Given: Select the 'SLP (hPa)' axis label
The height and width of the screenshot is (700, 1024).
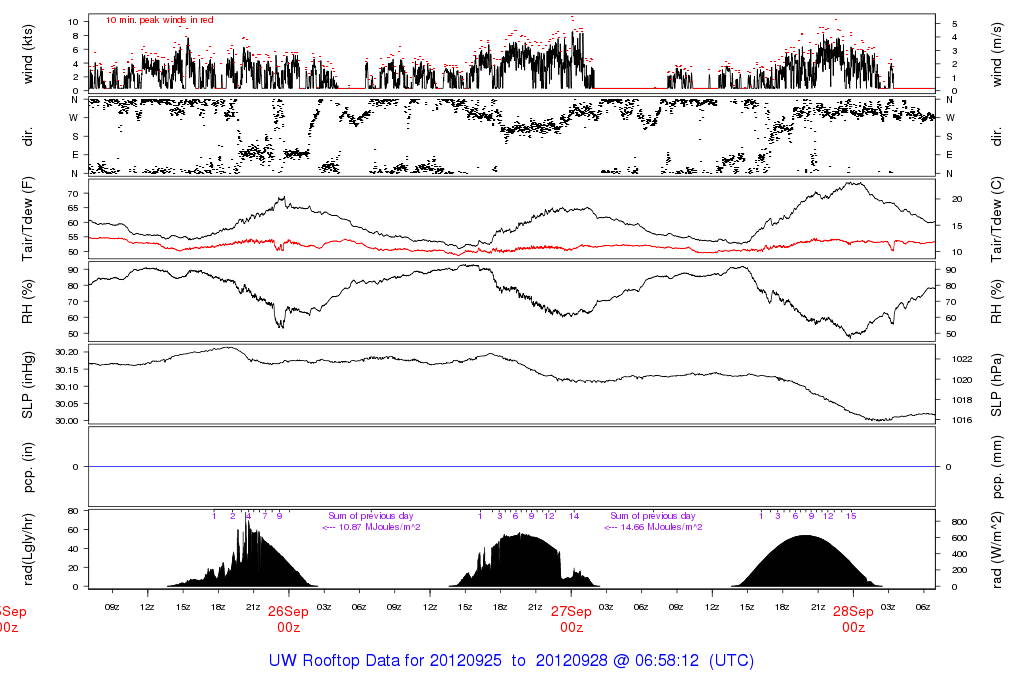Looking at the screenshot, I should coord(996,385).
